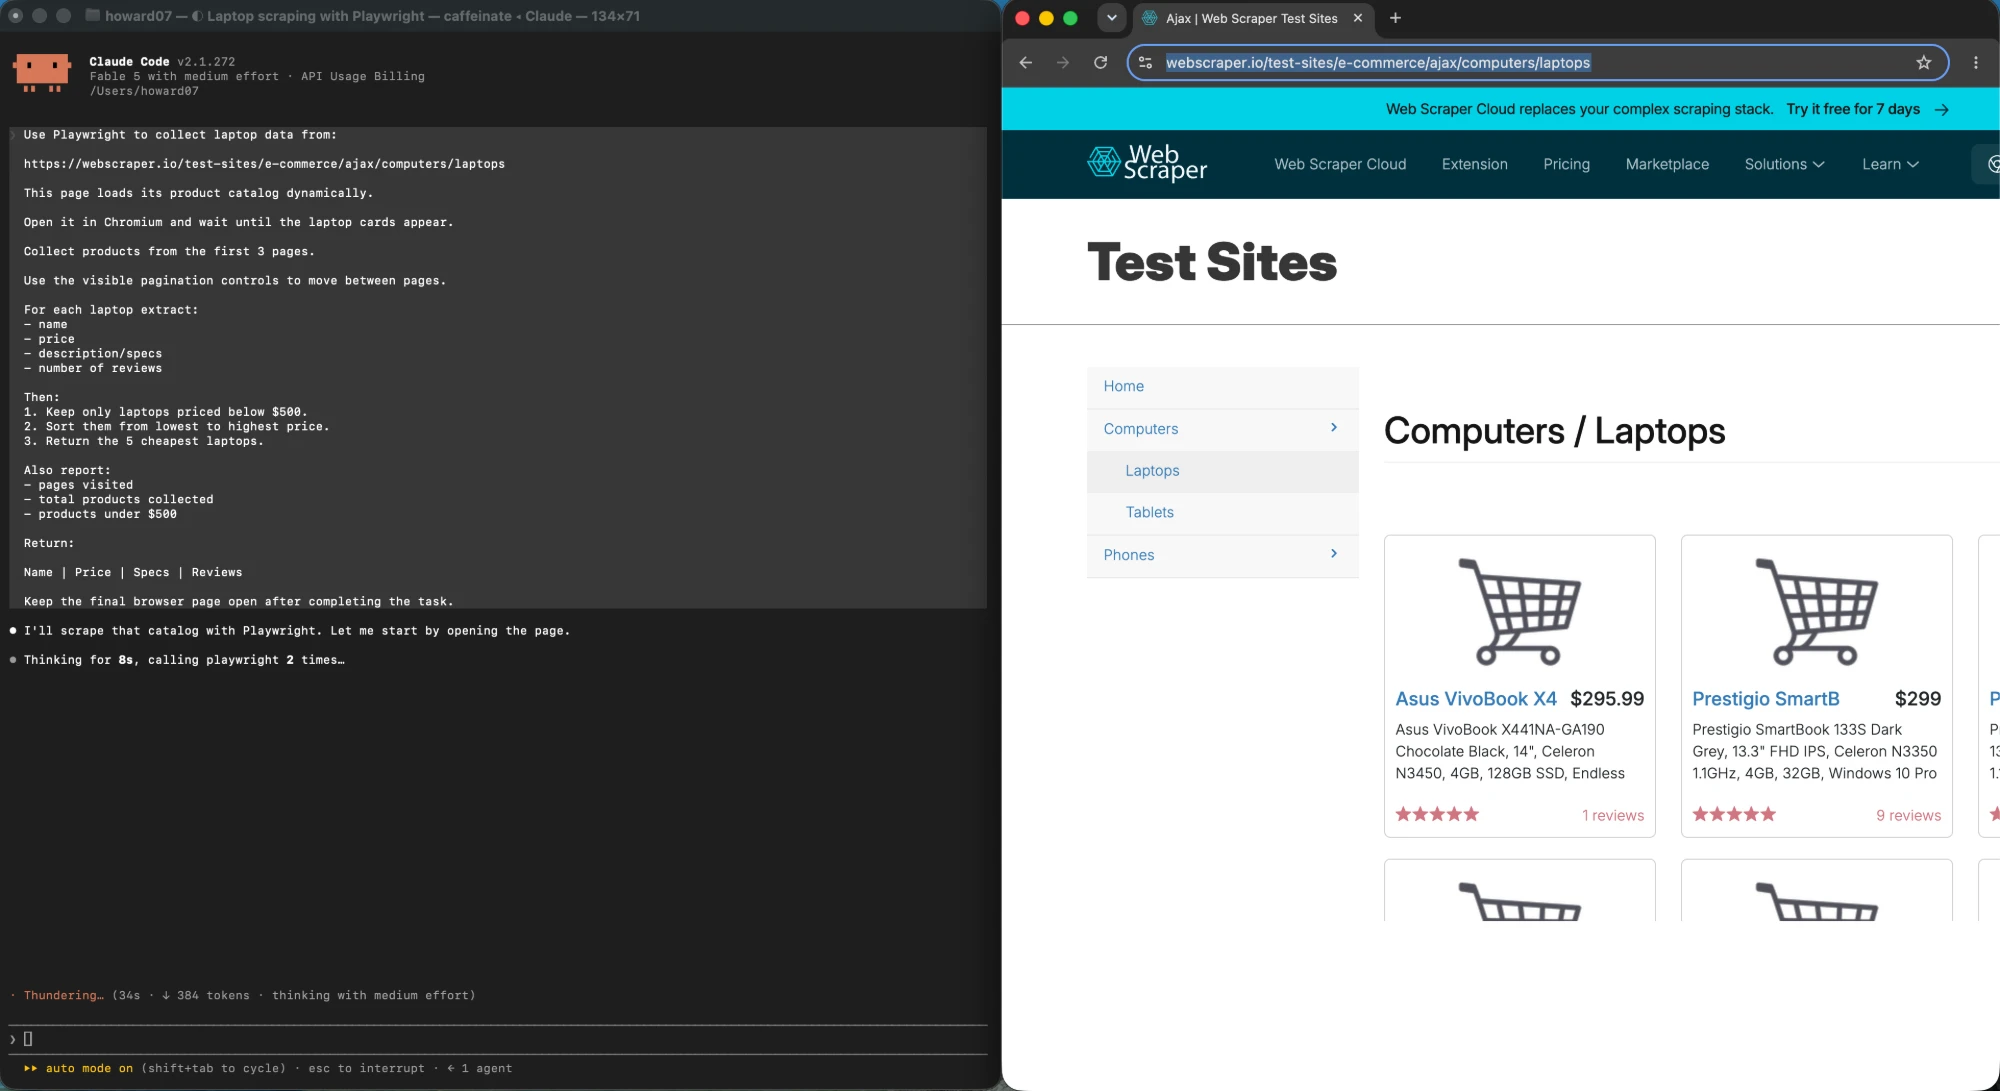The height and width of the screenshot is (1091, 2000).
Task: Open the Pricing nav item
Action: [1566, 164]
